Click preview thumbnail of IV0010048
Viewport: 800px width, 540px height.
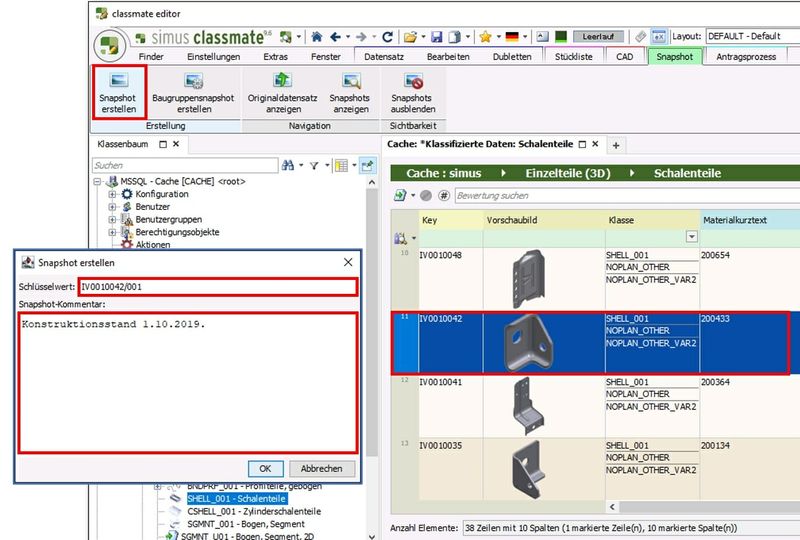pos(529,279)
